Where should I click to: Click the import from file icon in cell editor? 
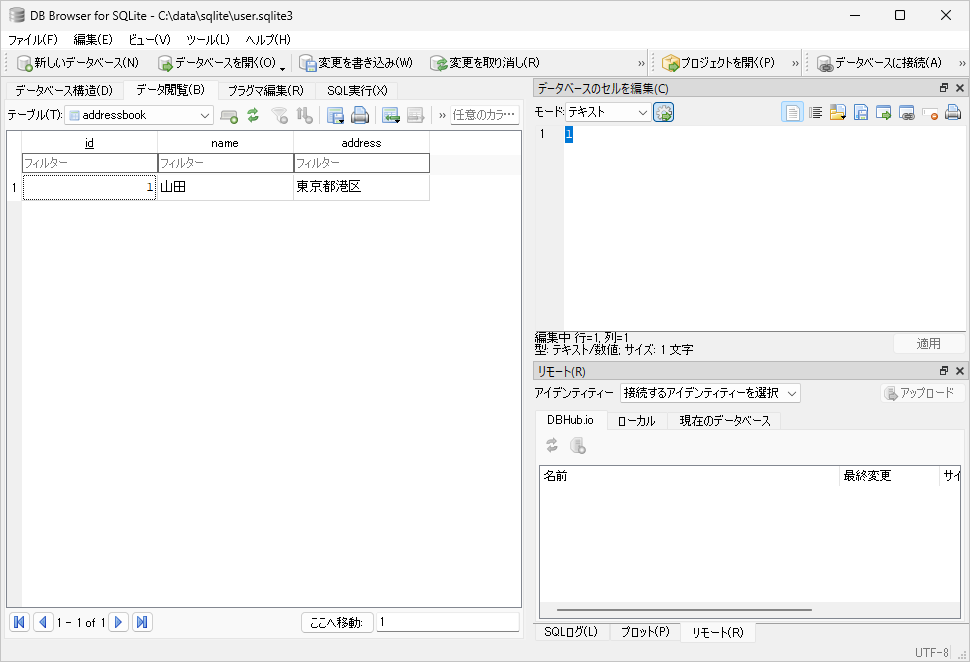[837, 113]
